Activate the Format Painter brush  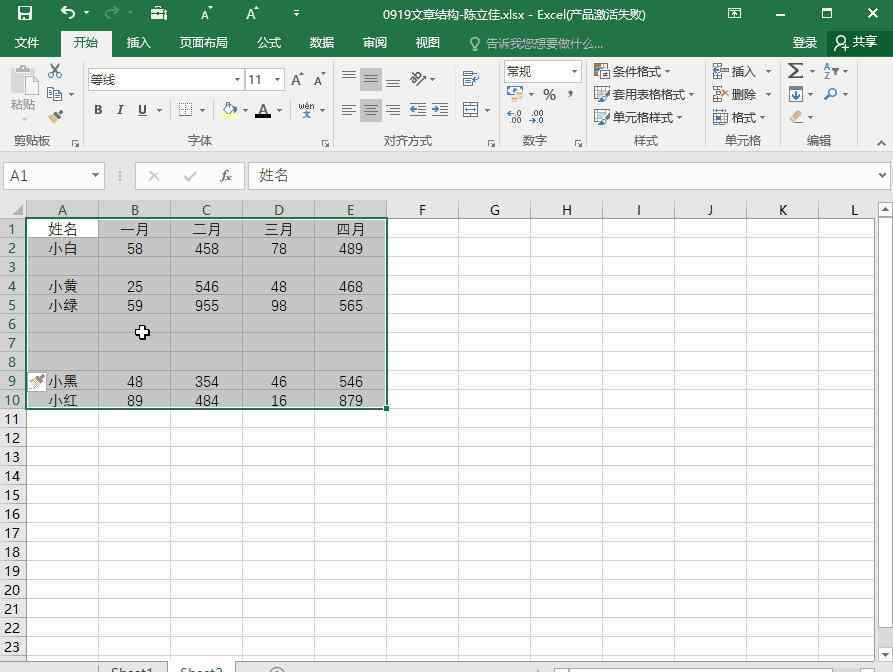(55, 117)
